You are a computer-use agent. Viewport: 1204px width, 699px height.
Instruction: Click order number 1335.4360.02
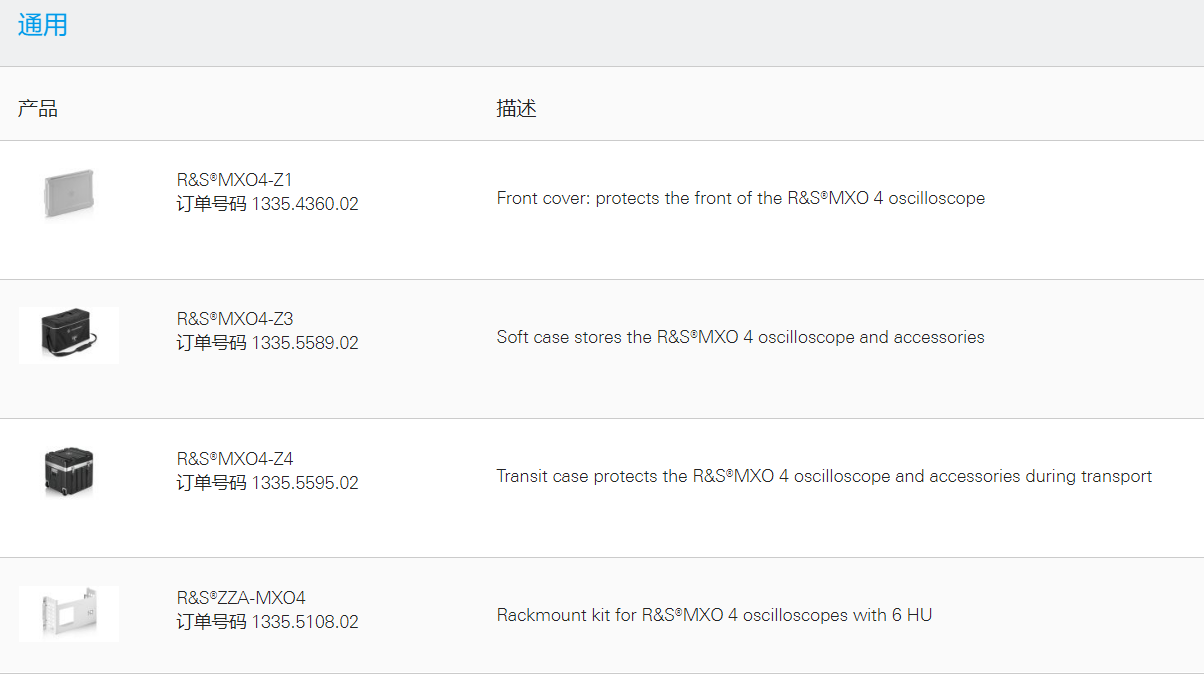(304, 204)
